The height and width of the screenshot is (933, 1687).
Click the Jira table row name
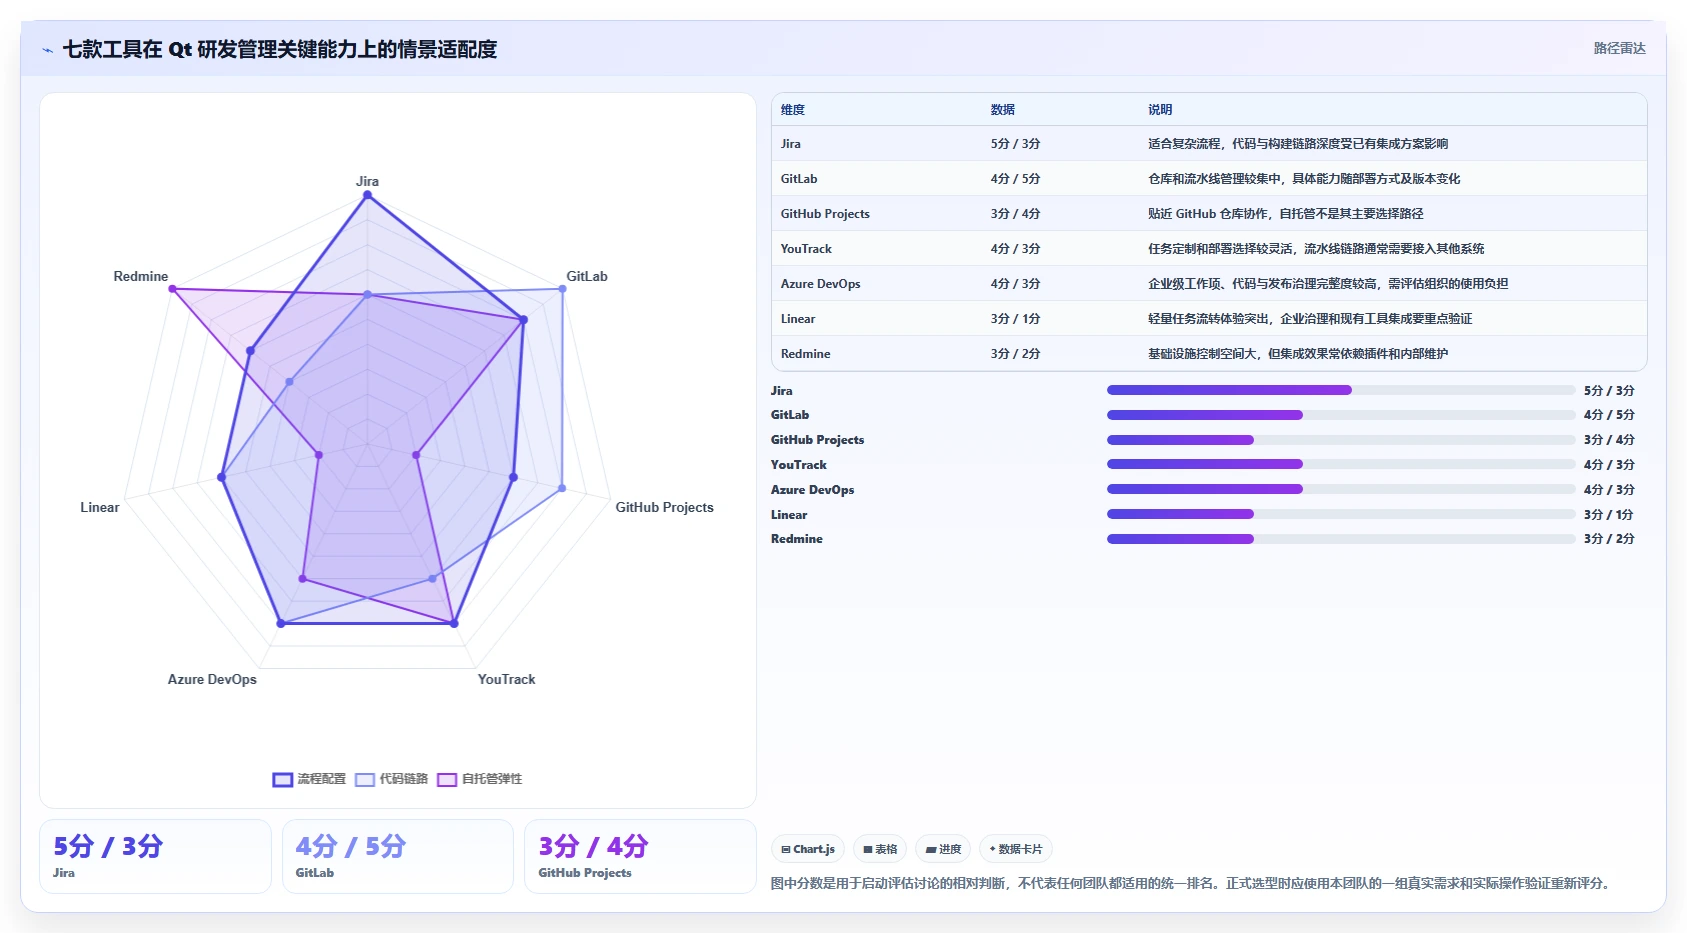tap(791, 144)
